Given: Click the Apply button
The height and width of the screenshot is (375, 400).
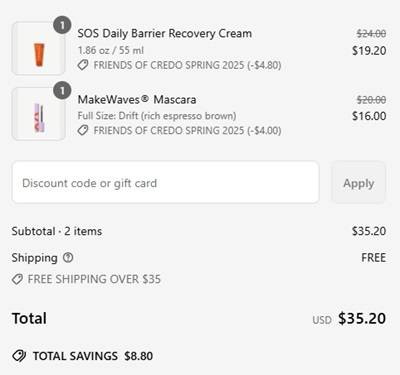Looking at the screenshot, I should [x=359, y=183].
